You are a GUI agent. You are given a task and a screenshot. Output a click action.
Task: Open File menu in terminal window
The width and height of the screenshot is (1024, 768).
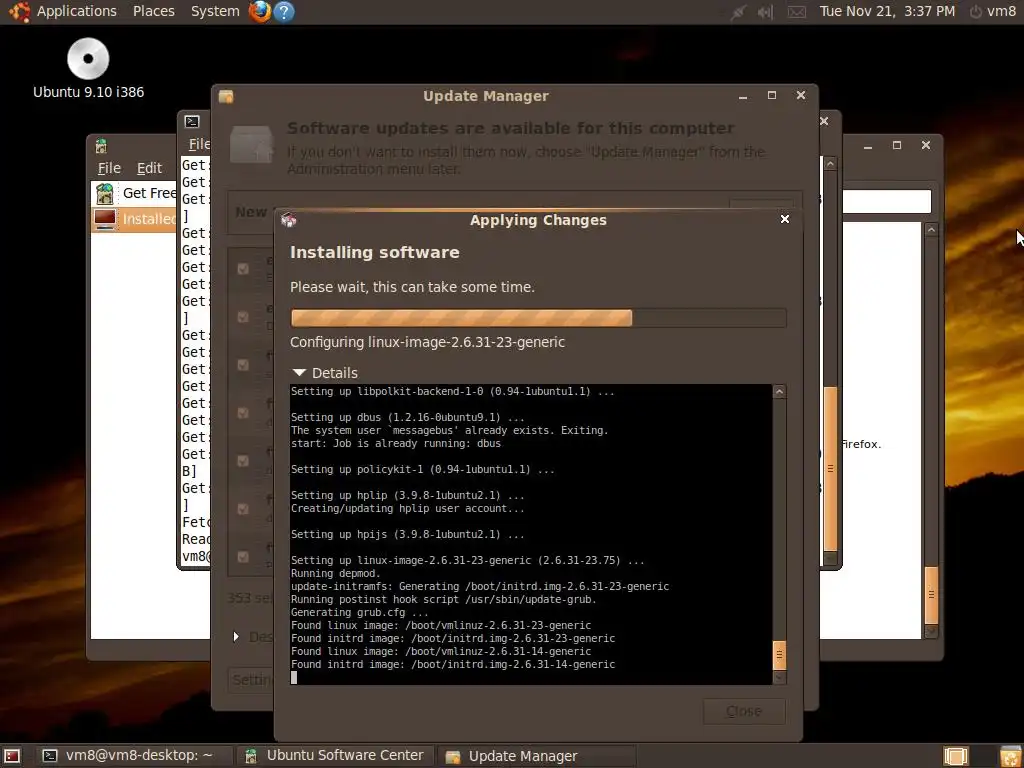click(x=199, y=144)
